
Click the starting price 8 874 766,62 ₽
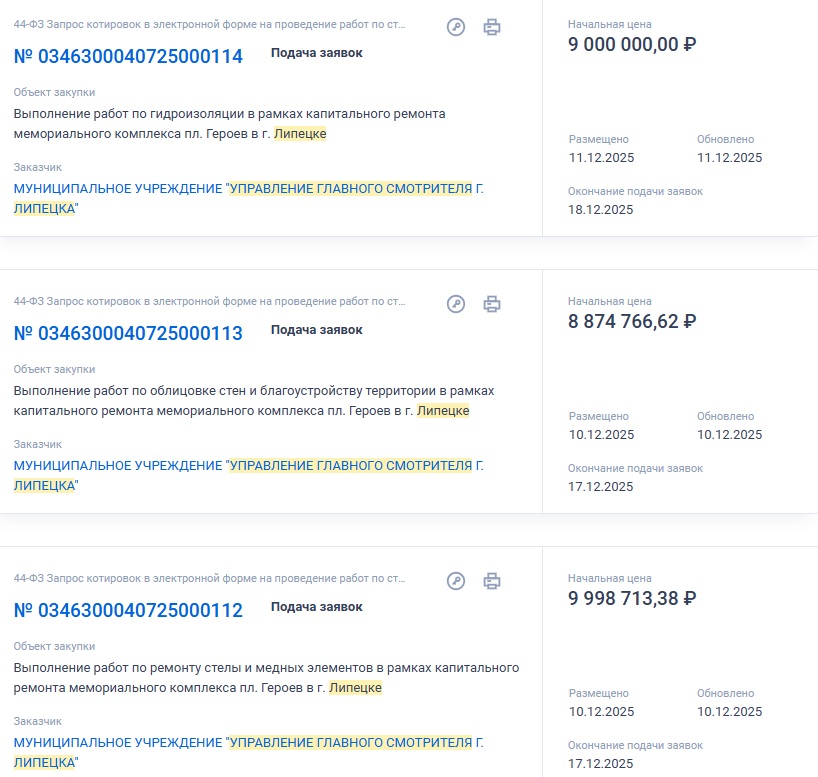tap(631, 321)
